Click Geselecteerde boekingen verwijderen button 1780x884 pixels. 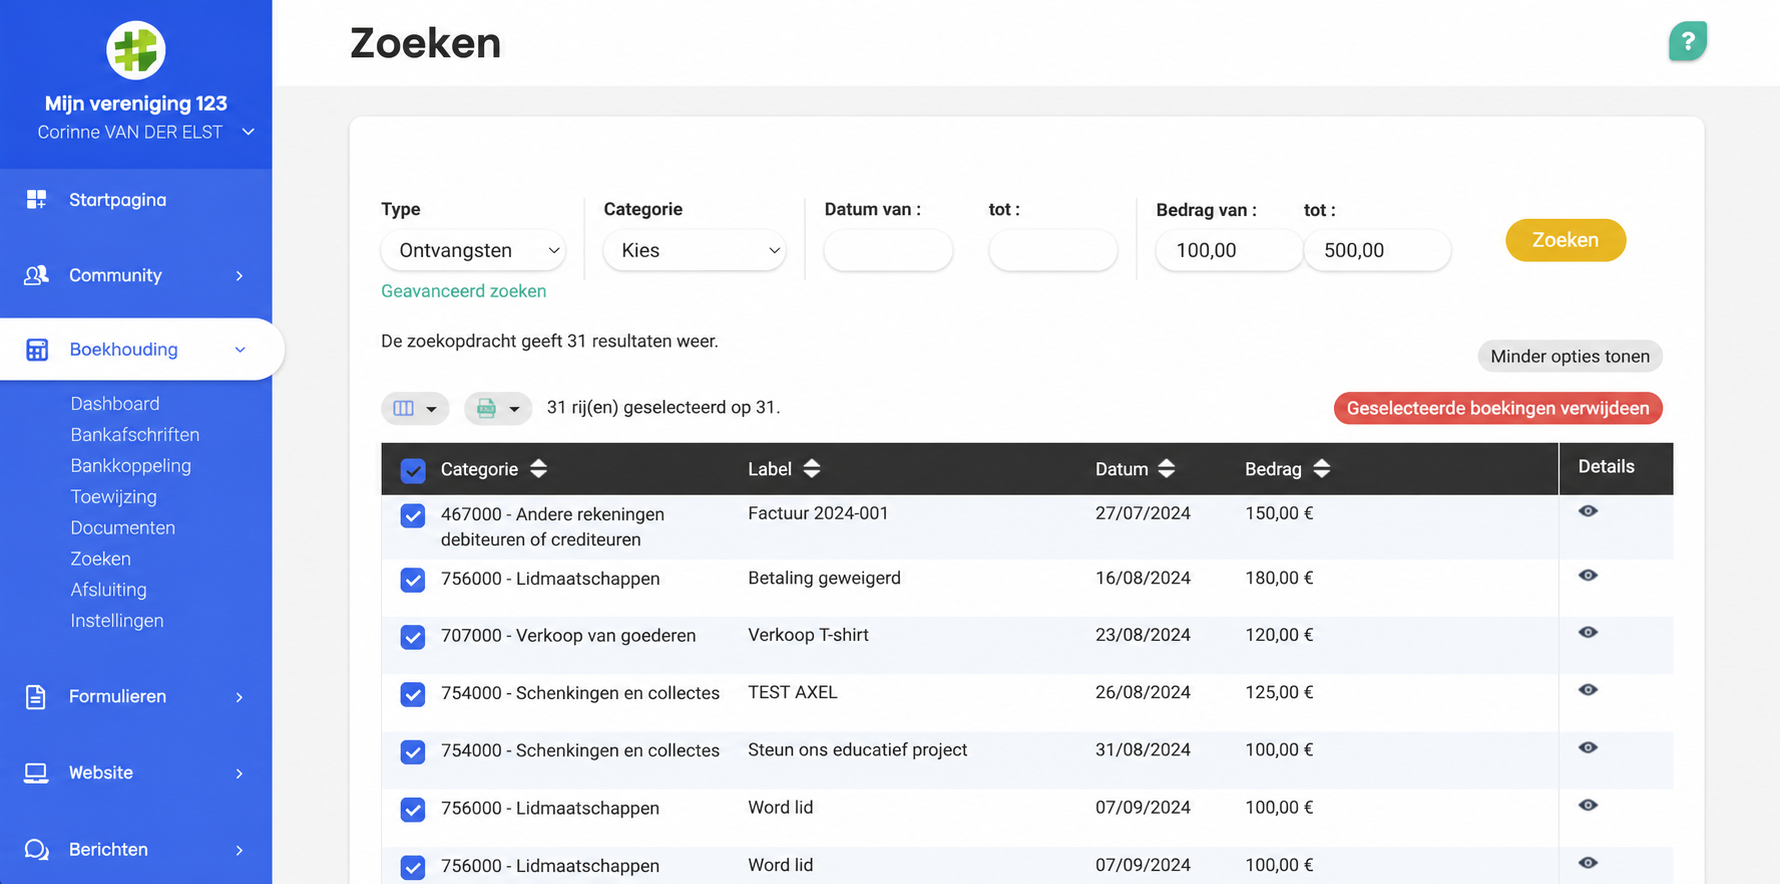pos(1498,408)
